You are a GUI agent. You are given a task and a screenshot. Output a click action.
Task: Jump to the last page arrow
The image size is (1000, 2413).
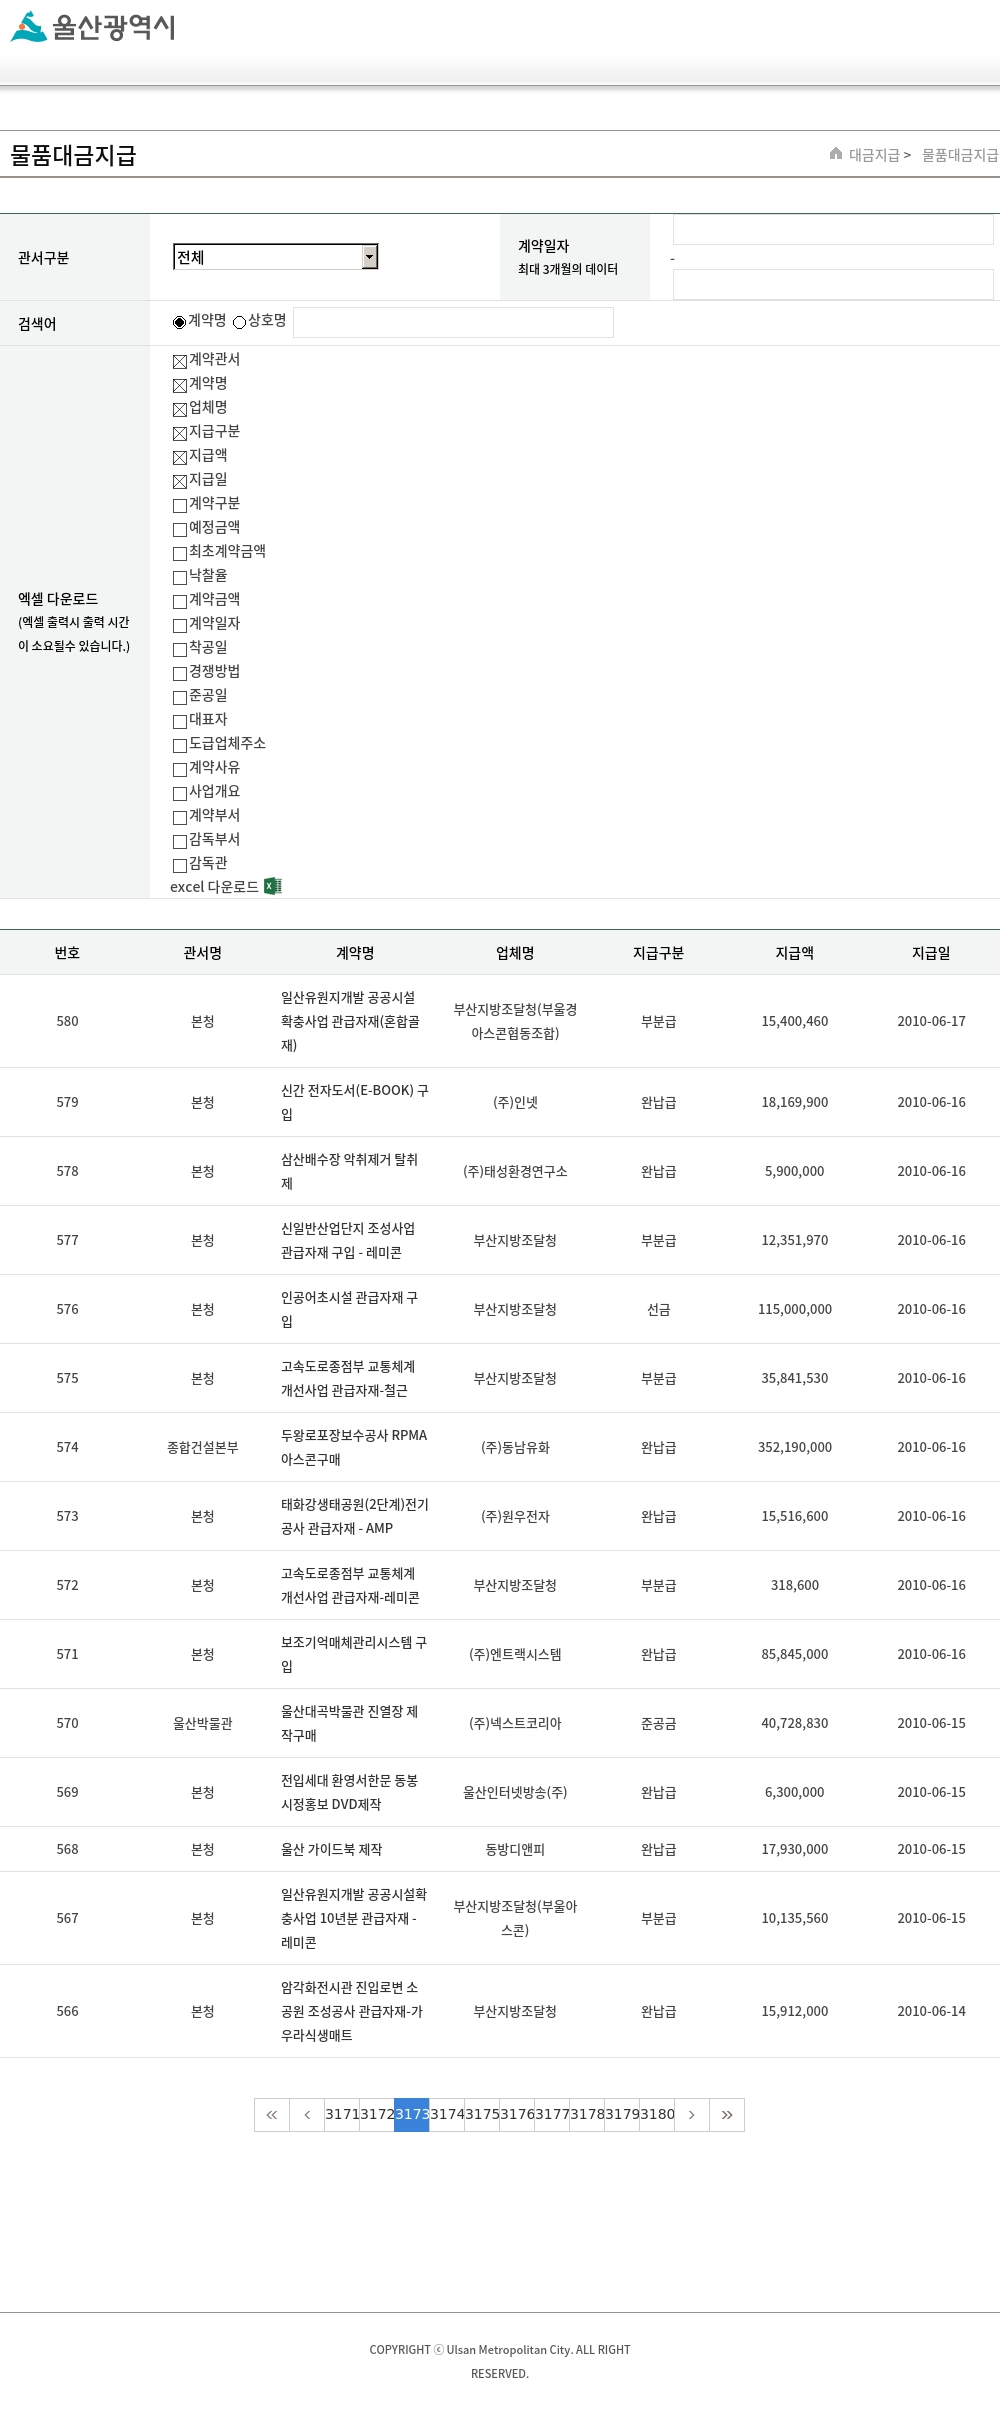coord(727,2114)
